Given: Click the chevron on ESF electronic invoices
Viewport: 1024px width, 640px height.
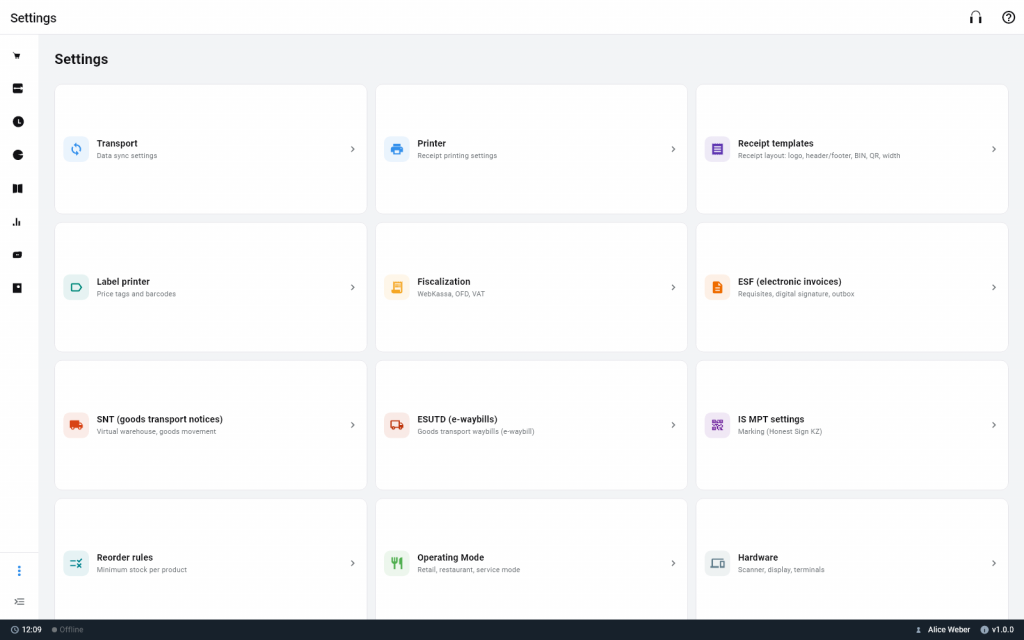Looking at the screenshot, I should pyautogui.click(x=994, y=287).
